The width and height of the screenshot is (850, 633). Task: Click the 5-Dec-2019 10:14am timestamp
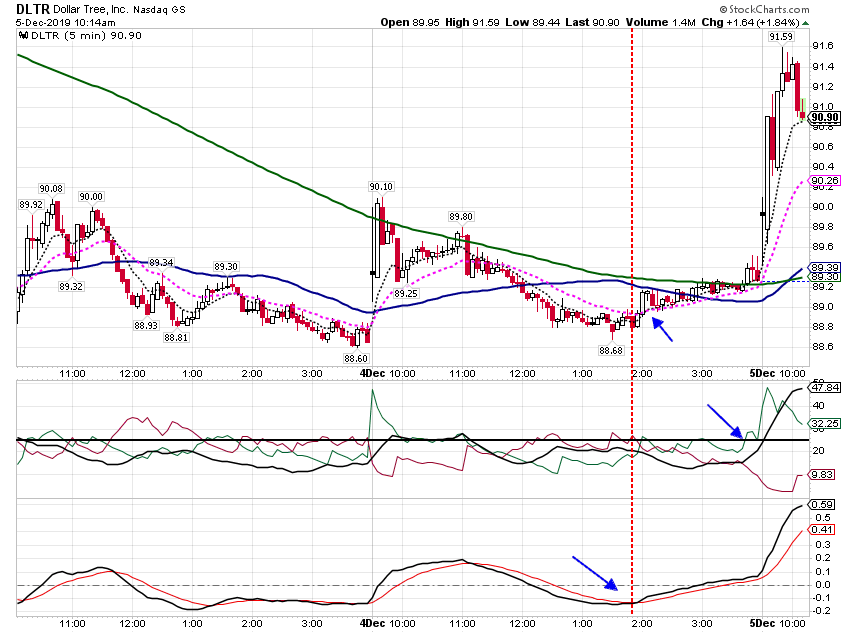[66, 23]
